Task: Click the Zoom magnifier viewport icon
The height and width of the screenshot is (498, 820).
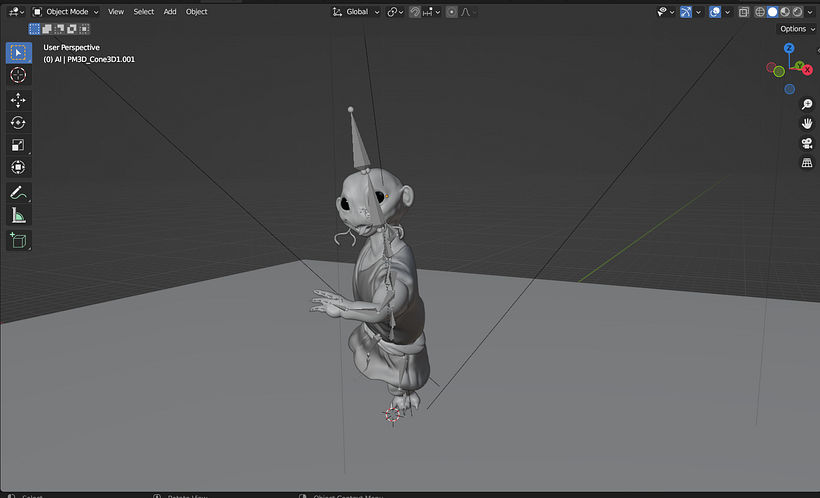Action: pos(807,104)
